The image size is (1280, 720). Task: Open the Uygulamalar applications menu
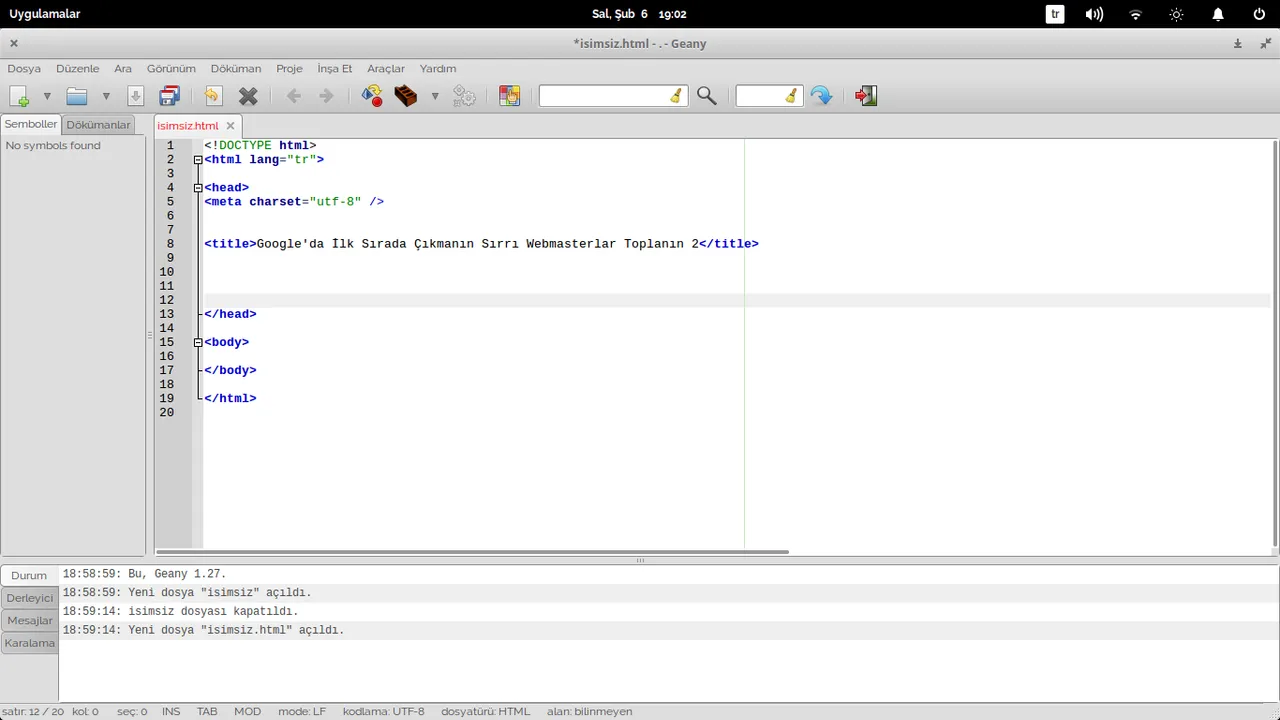(45, 14)
